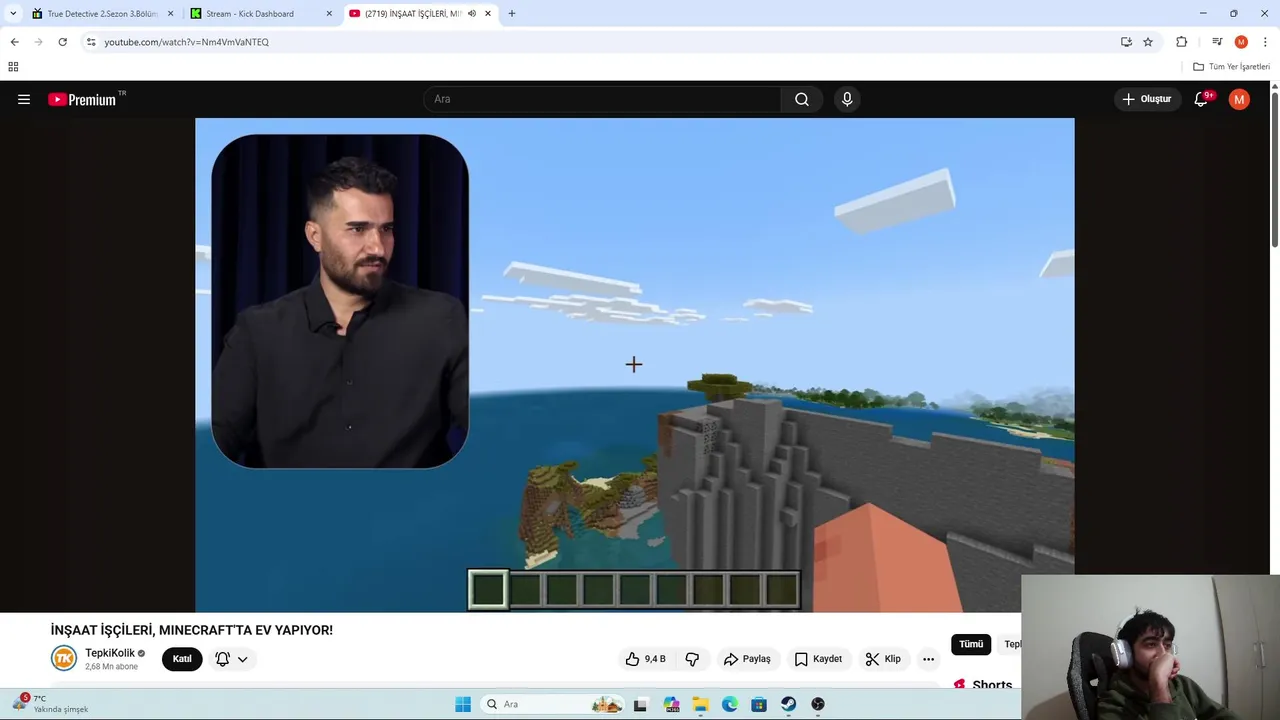Open more actions three-dot menu under video
This screenshot has height=720, width=1280.
(x=928, y=659)
